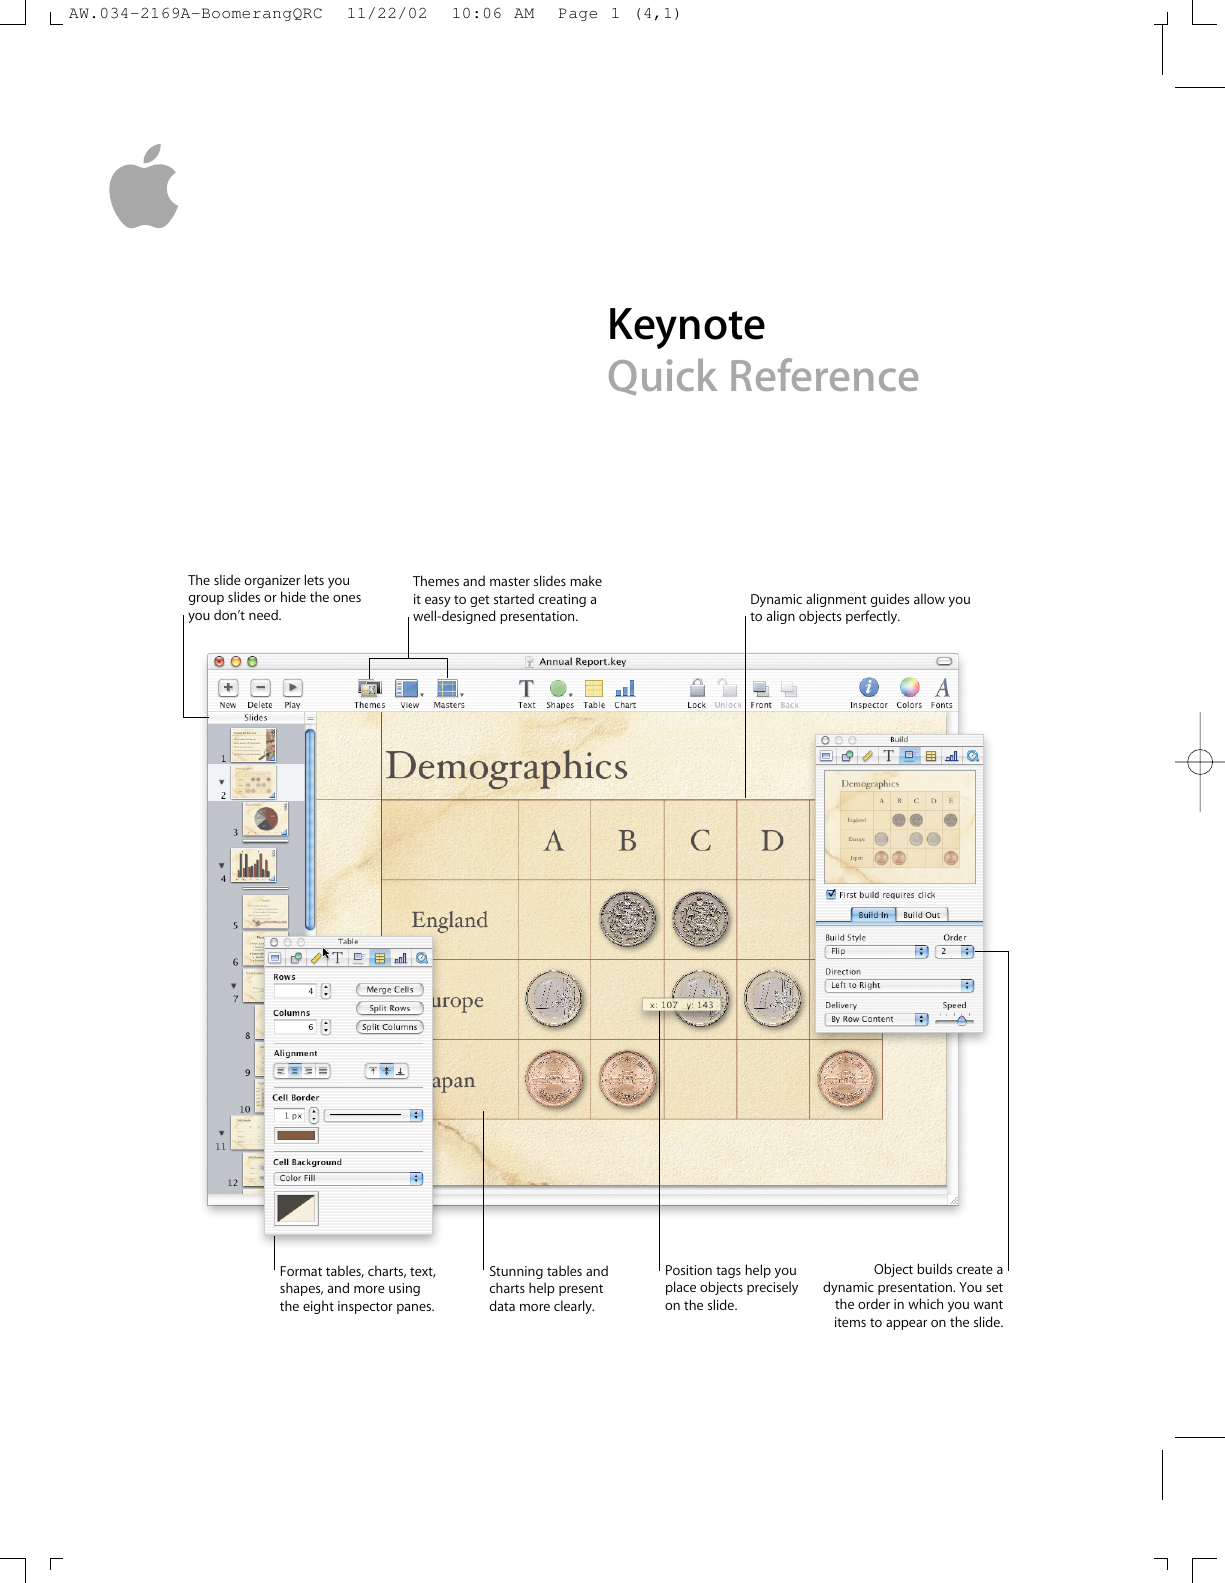Open QuickTime pane in Table inspector
This screenshot has height=1583, width=1225.
(x=422, y=958)
